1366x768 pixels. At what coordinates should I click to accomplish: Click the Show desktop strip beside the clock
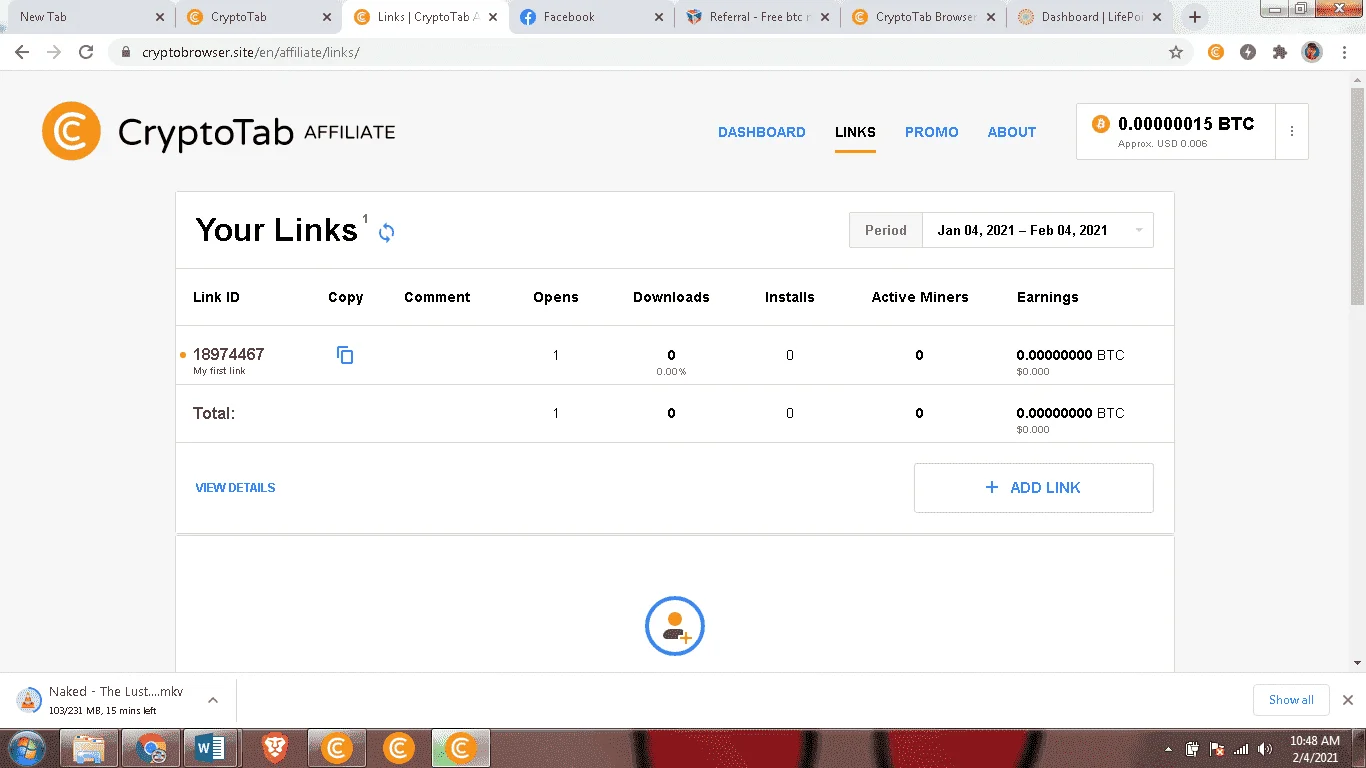pos(1358,748)
